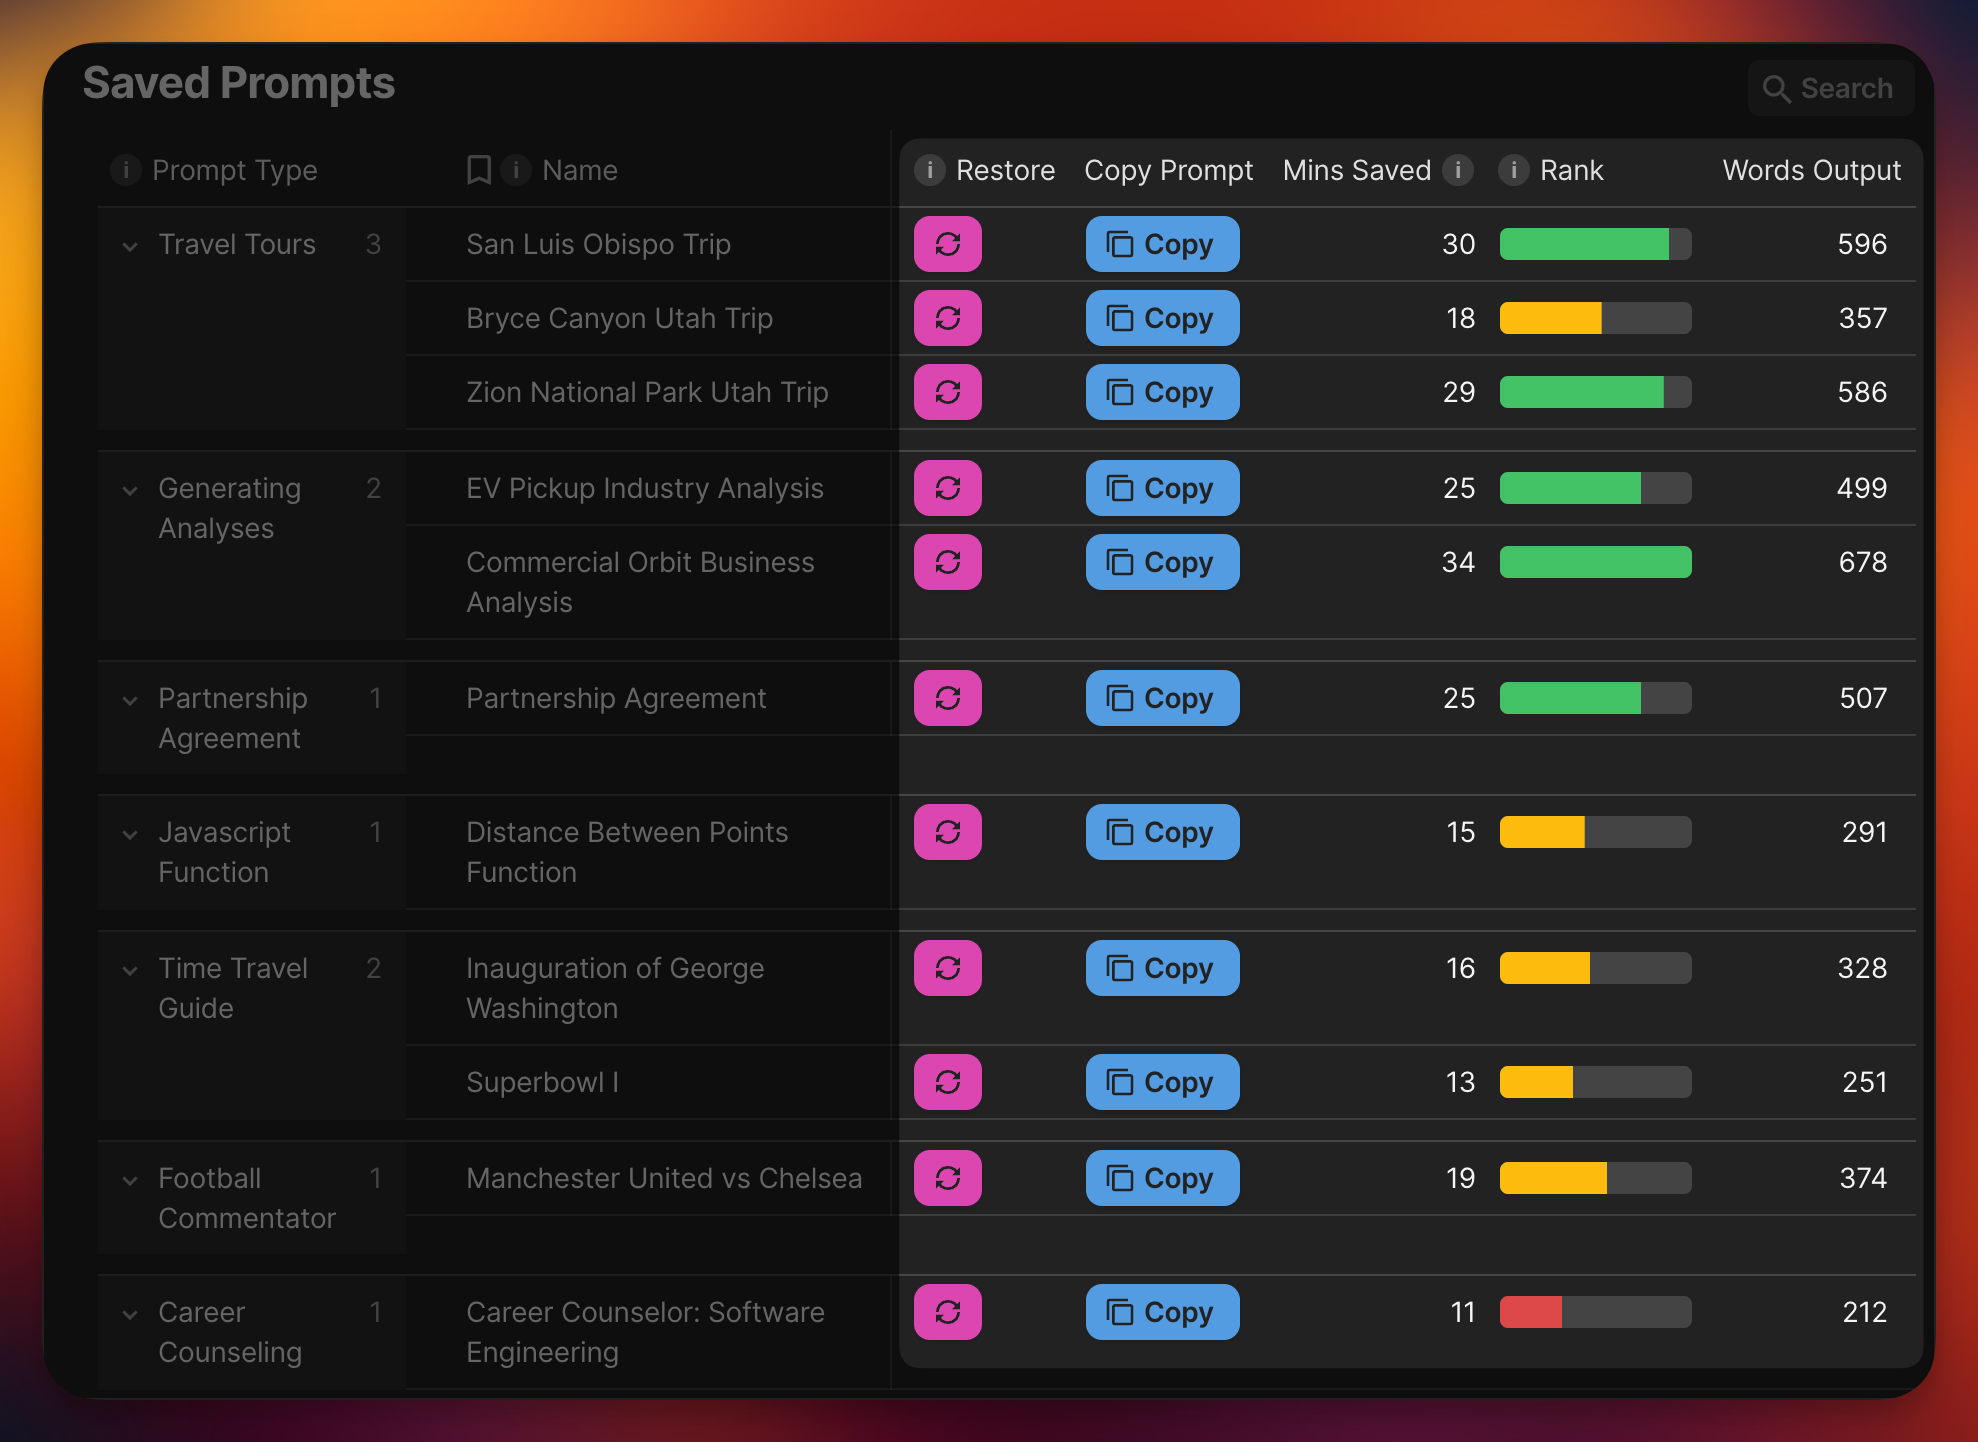
Task: Copy the Zion National Park Utah Trip prompt
Action: (1162, 392)
